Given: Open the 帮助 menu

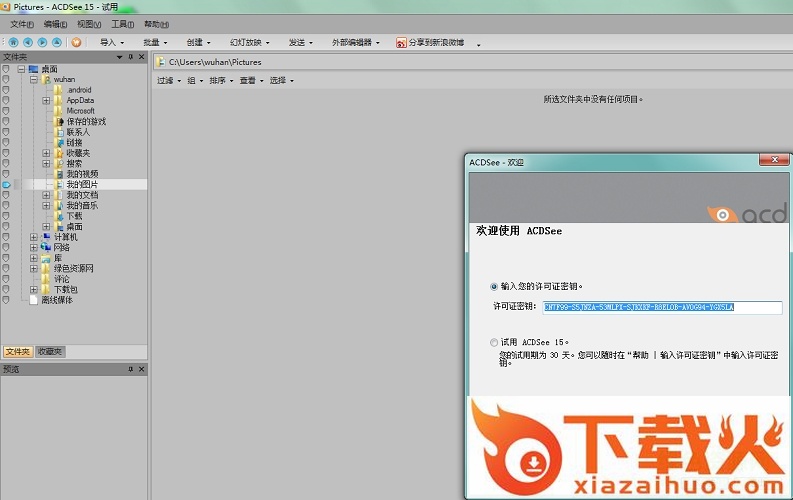Looking at the screenshot, I should (156, 24).
